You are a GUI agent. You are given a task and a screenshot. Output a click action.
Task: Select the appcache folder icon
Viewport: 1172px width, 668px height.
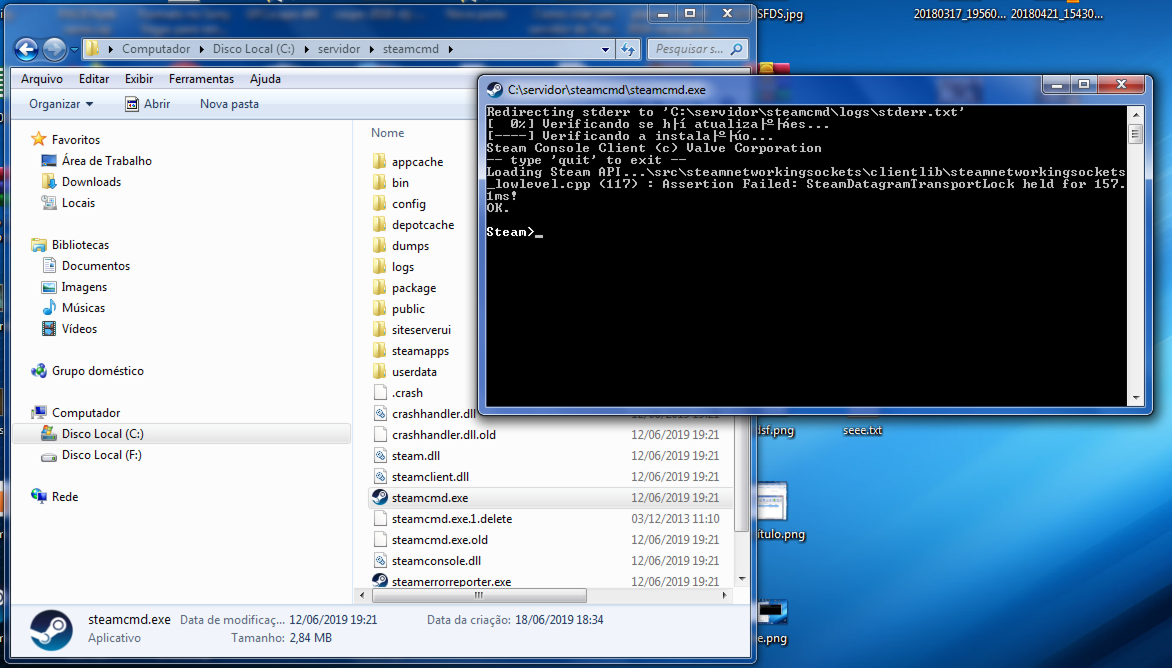[380, 161]
